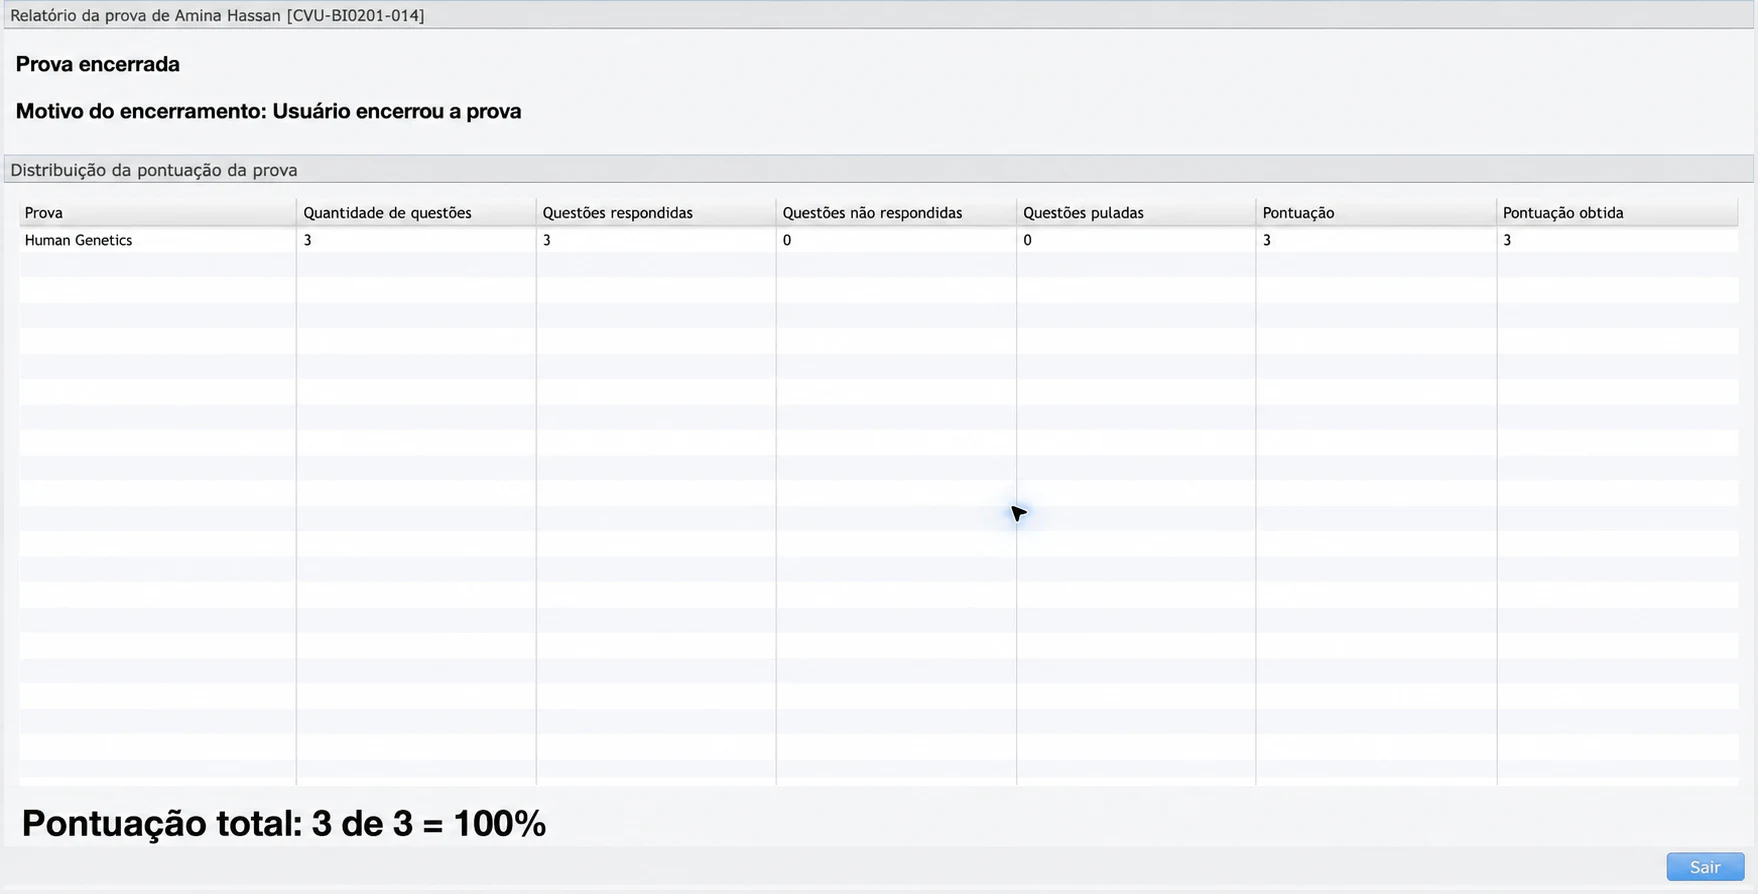Viewport: 1758px width, 894px height.
Task: Select the Questões puladas column header
Action: [1136, 213]
